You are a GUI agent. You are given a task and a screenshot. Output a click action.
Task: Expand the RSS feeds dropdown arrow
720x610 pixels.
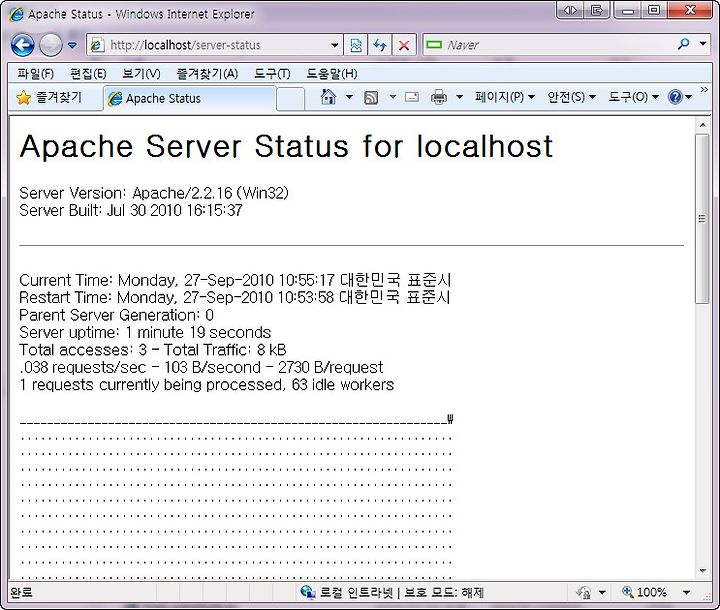point(393,97)
